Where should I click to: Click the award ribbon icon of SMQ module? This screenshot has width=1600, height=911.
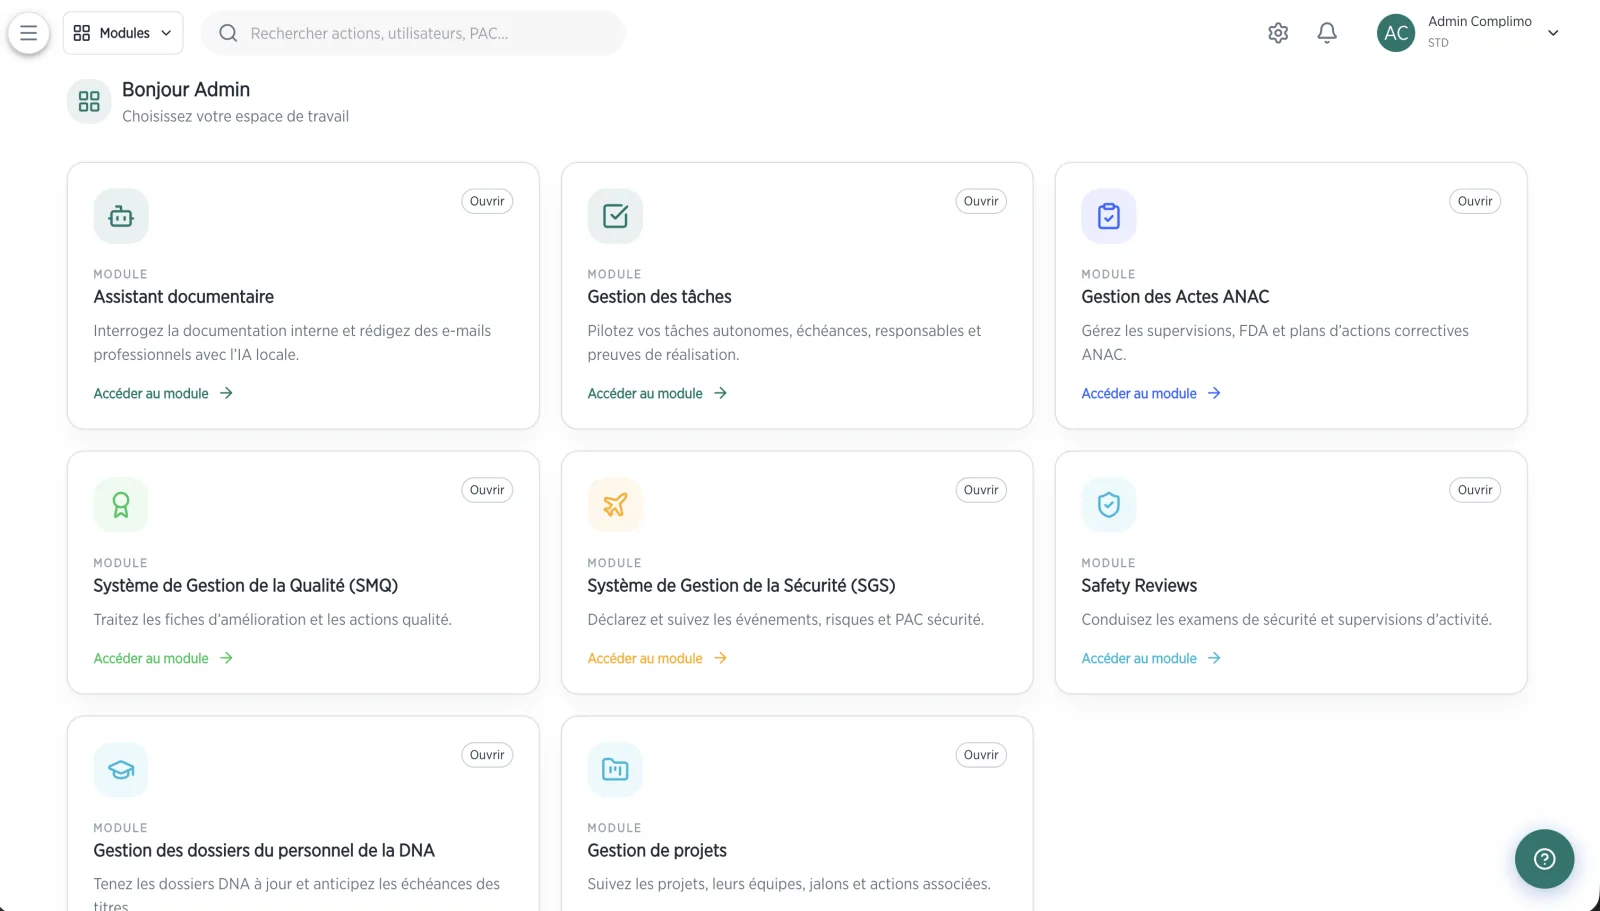tap(121, 505)
